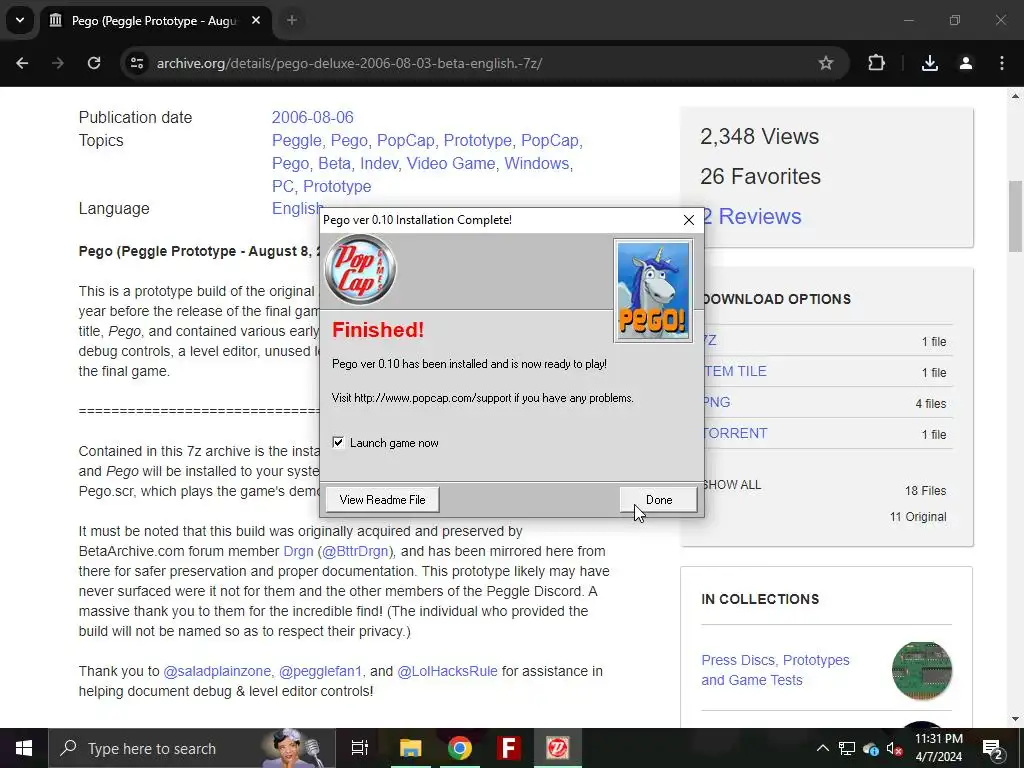The width and height of the screenshot is (1024, 768).
Task: Open the @BttrDrgn link
Action: click(356, 551)
